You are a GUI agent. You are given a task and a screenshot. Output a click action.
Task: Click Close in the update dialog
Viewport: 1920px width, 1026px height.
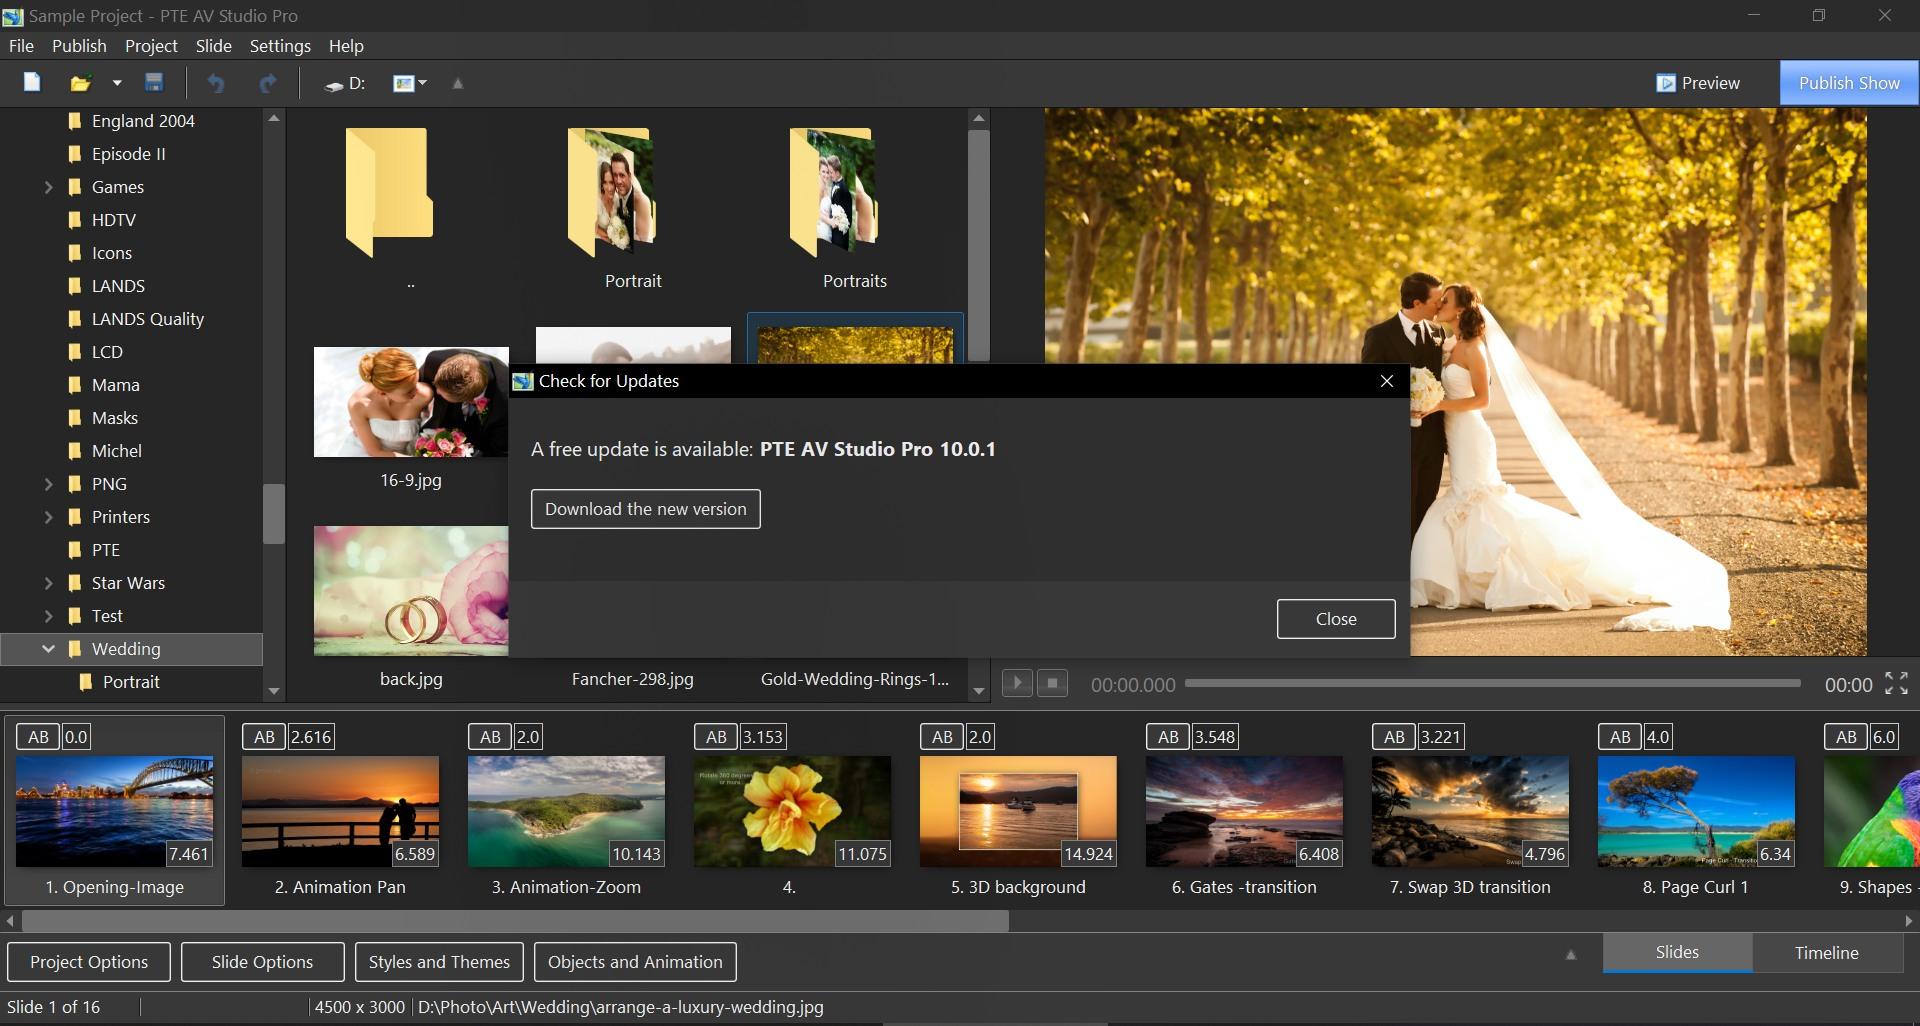pos(1336,619)
